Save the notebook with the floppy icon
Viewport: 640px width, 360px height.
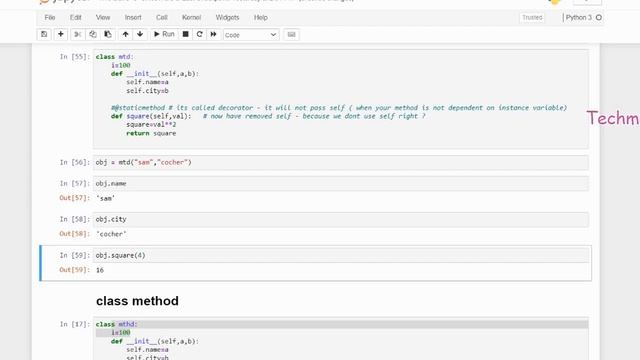tap(44, 34)
